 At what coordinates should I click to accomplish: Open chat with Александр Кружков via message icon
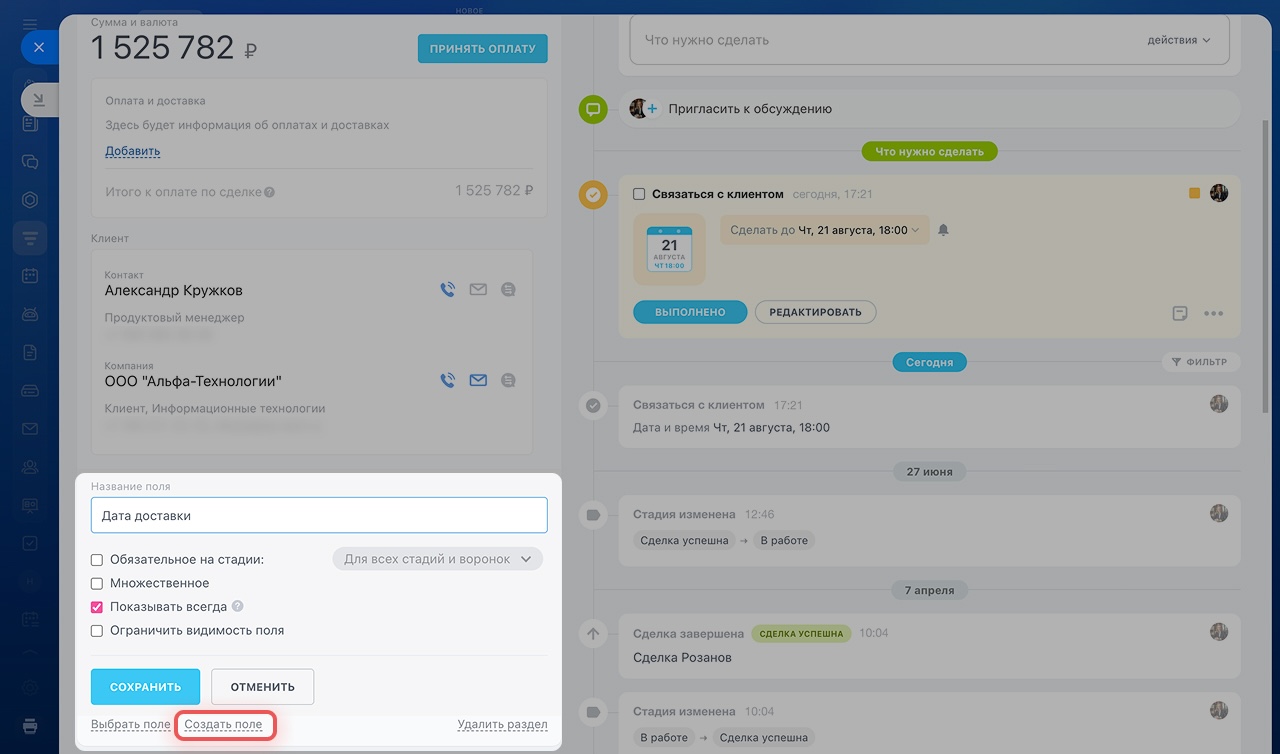508,290
